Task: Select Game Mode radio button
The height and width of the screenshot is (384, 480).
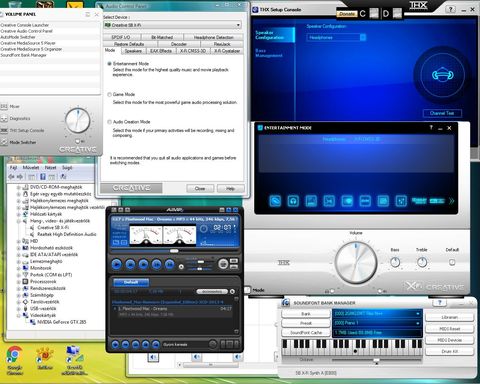Action: point(109,94)
